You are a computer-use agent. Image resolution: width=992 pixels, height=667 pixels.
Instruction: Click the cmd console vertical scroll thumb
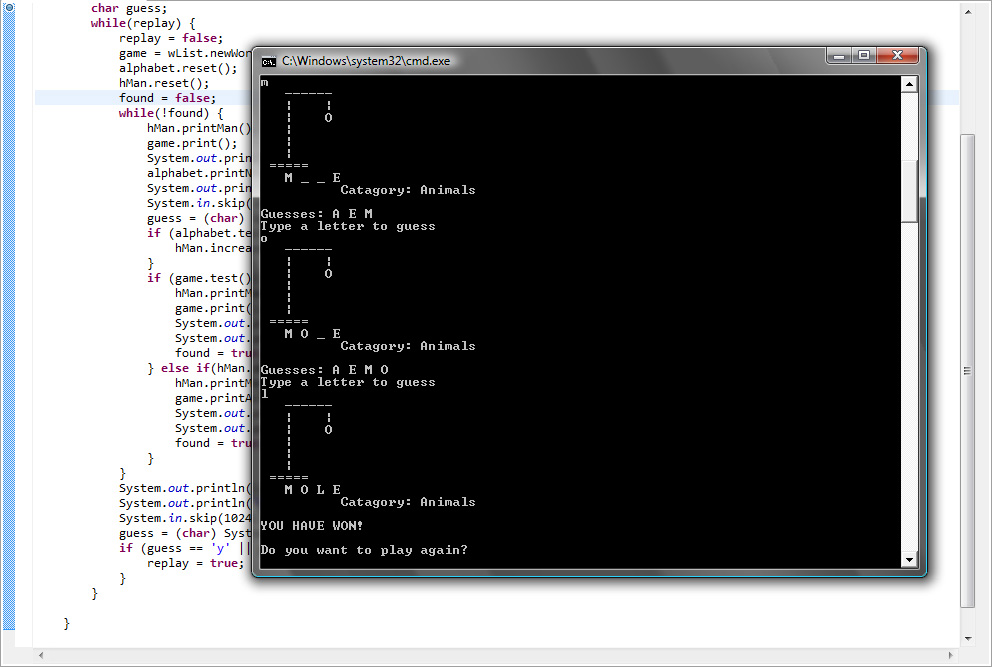tap(909, 190)
